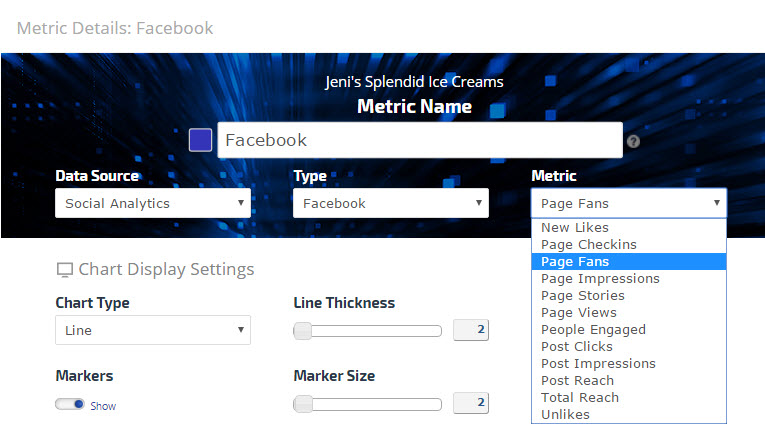Collapse the Metric dropdown showing Page Fans
This screenshot has width=765, height=430.
[628, 203]
